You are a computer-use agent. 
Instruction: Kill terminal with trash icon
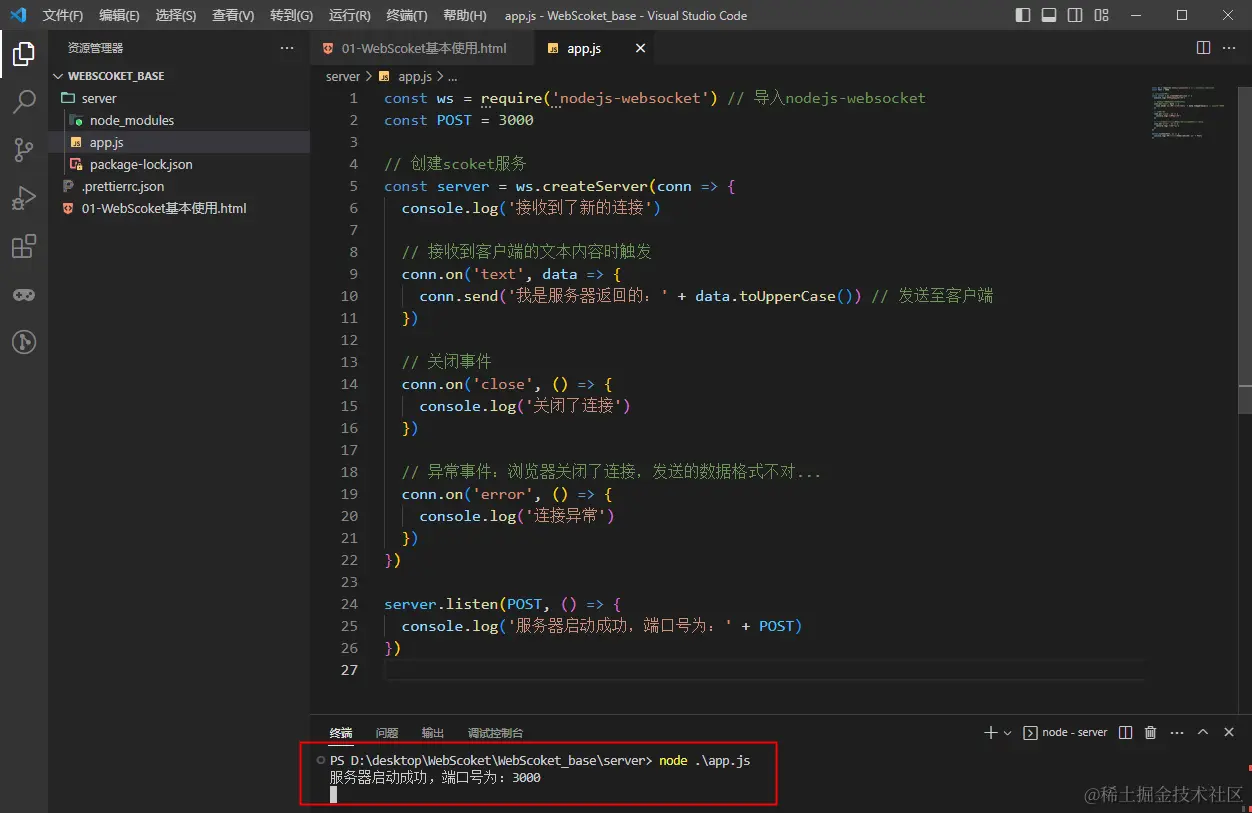[1150, 733]
